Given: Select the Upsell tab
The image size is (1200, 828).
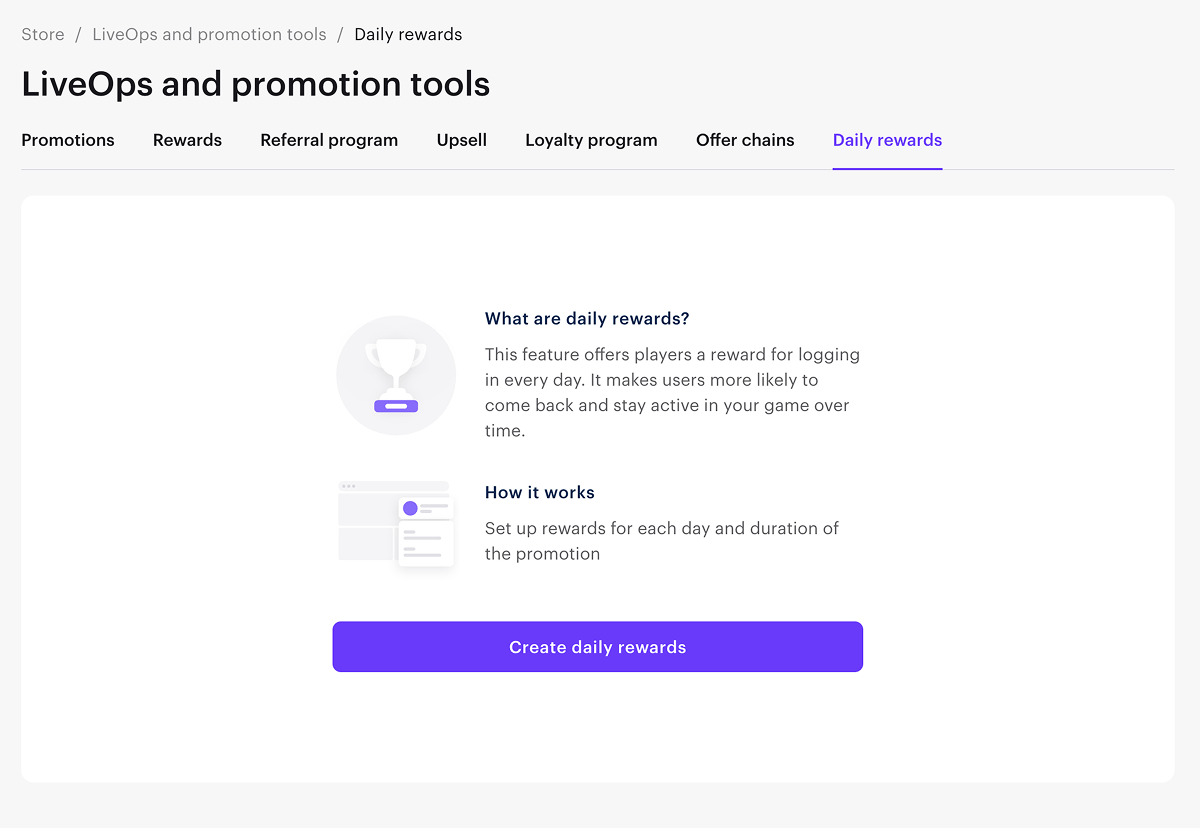Looking at the screenshot, I should pos(462,140).
